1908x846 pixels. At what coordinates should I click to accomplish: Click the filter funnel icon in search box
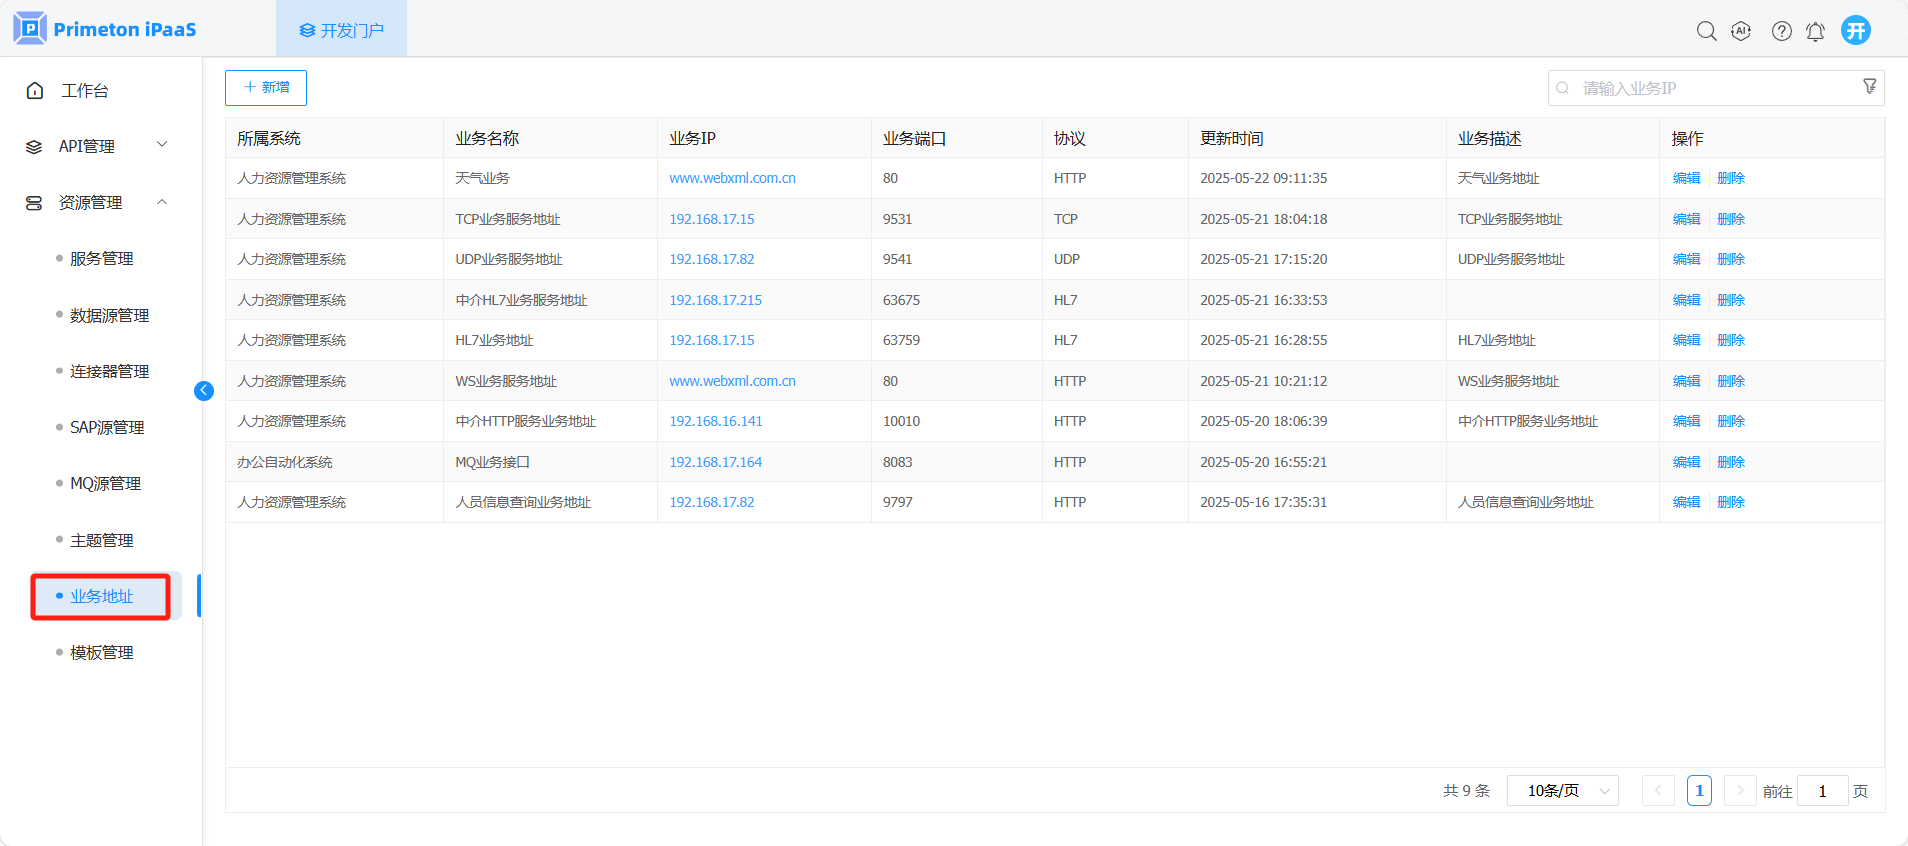coord(1869,87)
